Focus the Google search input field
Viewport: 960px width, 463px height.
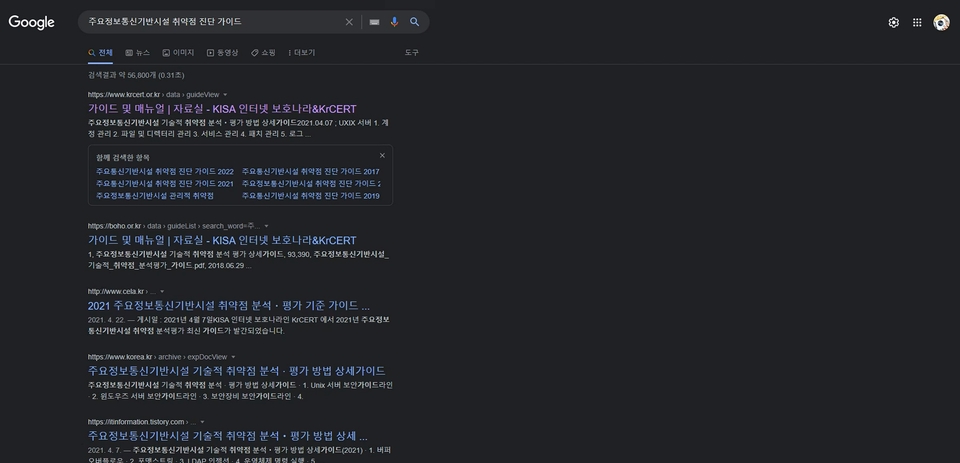click(x=214, y=22)
